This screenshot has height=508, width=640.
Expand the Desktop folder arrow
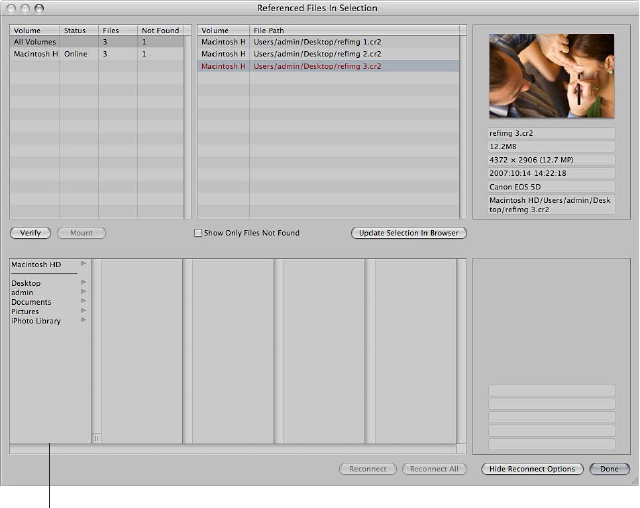83,282
